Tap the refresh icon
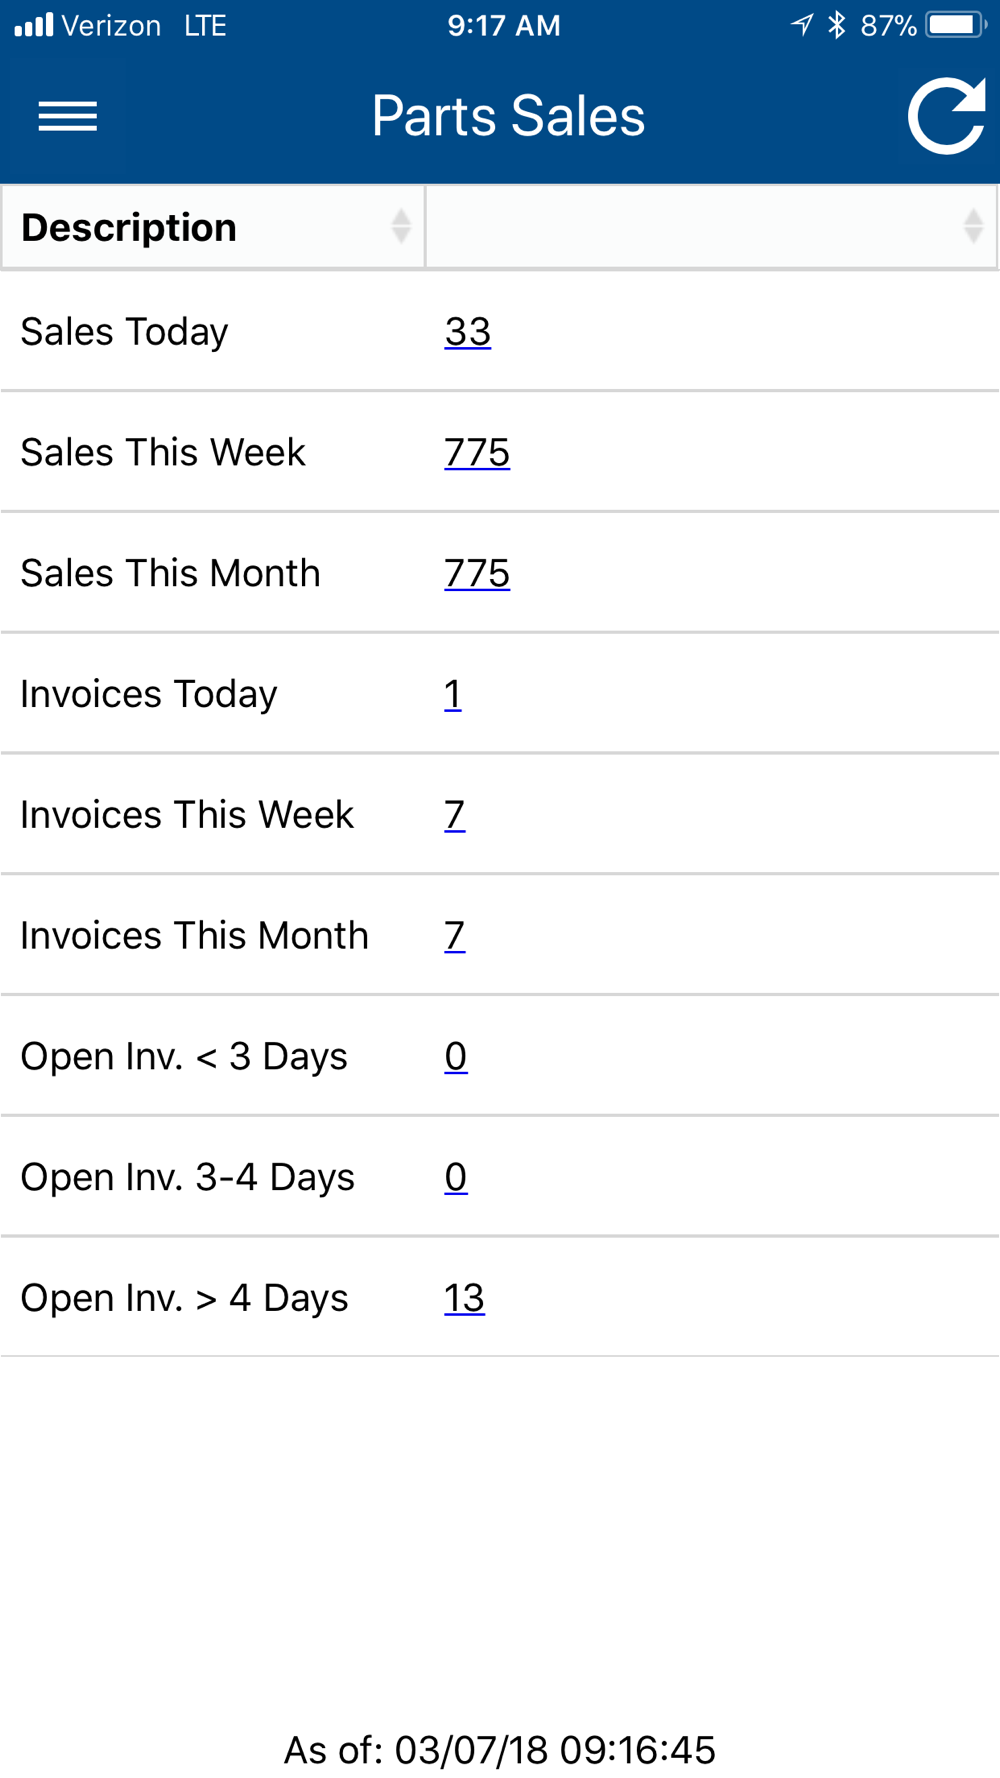 [x=945, y=116]
